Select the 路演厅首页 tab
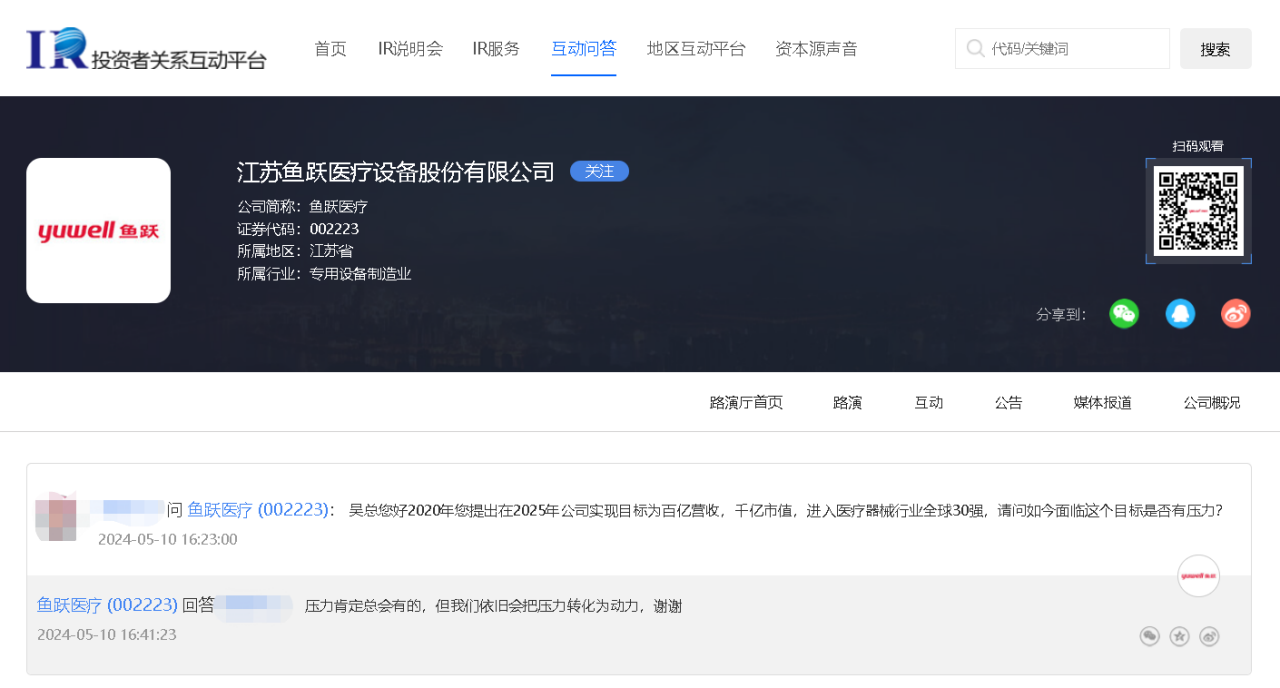The image size is (1280, 688). (746, 402)
